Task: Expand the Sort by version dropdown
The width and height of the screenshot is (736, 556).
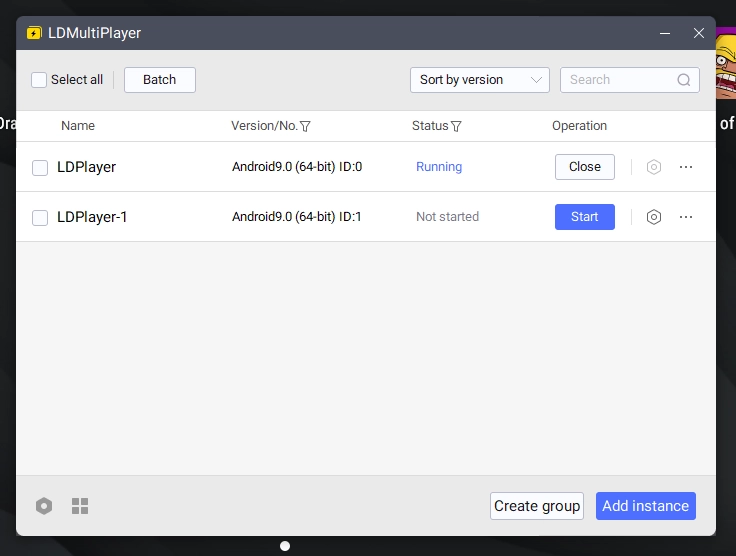Action: (x=480, y=80)
